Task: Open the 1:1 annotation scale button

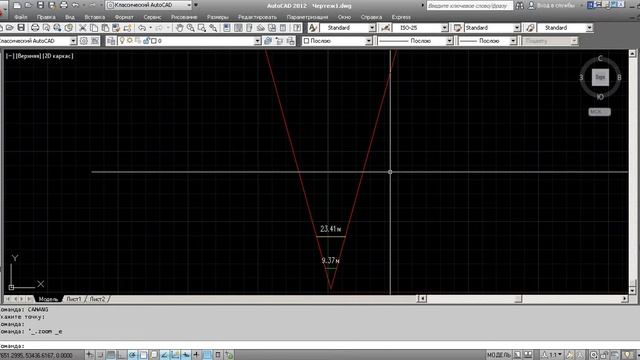Action: point(553,355)
